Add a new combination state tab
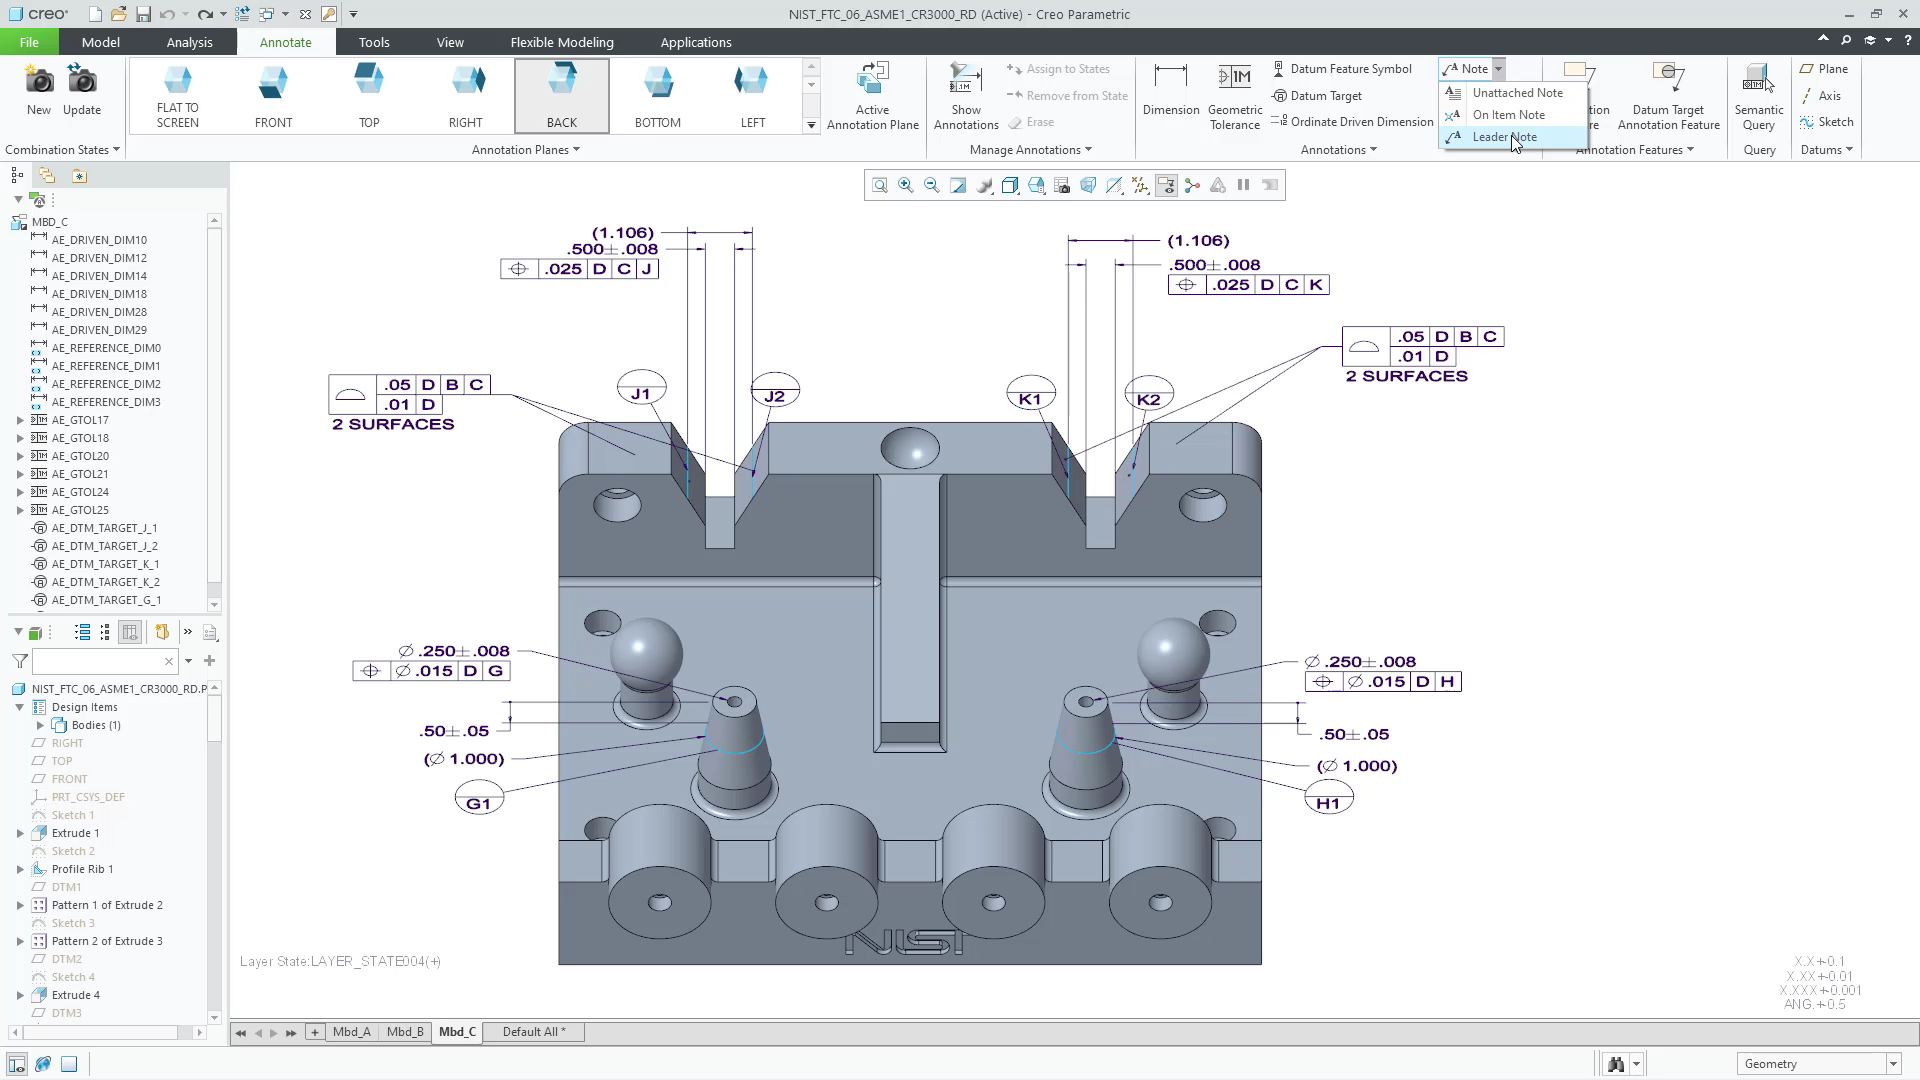 (x=314, y=1032)
